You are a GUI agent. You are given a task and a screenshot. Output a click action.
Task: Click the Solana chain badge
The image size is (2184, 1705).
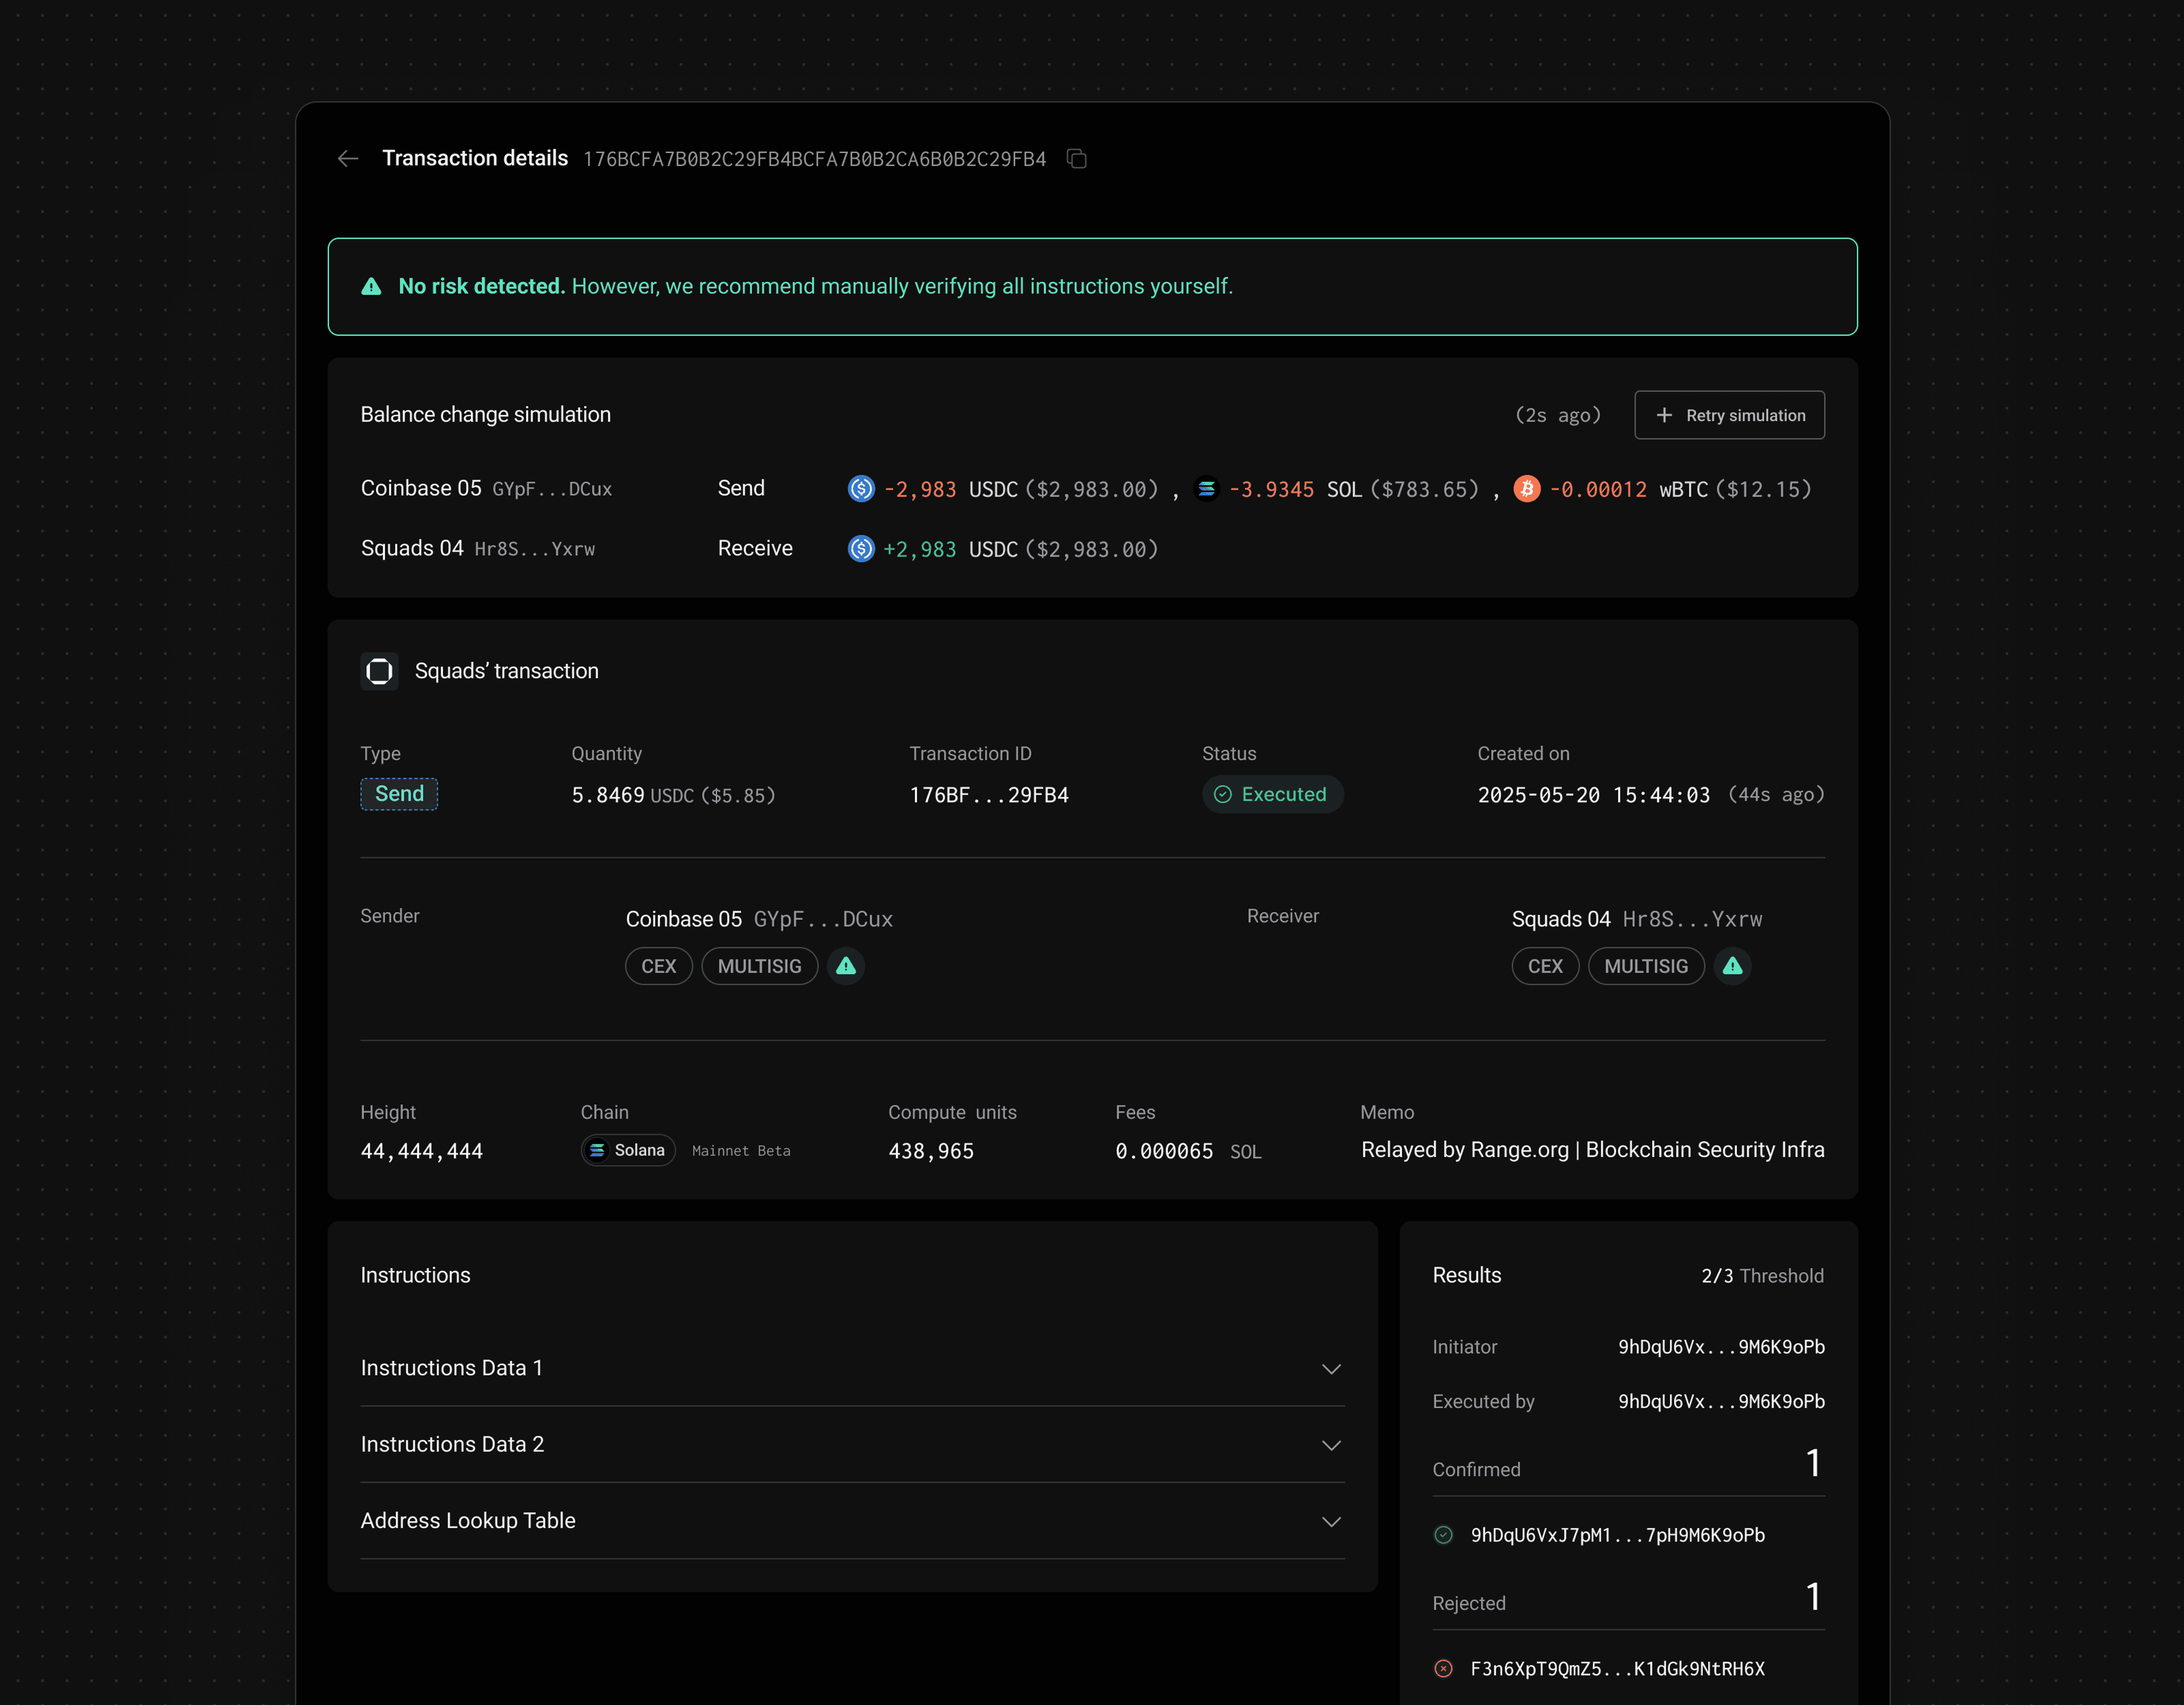point(628,1150)
